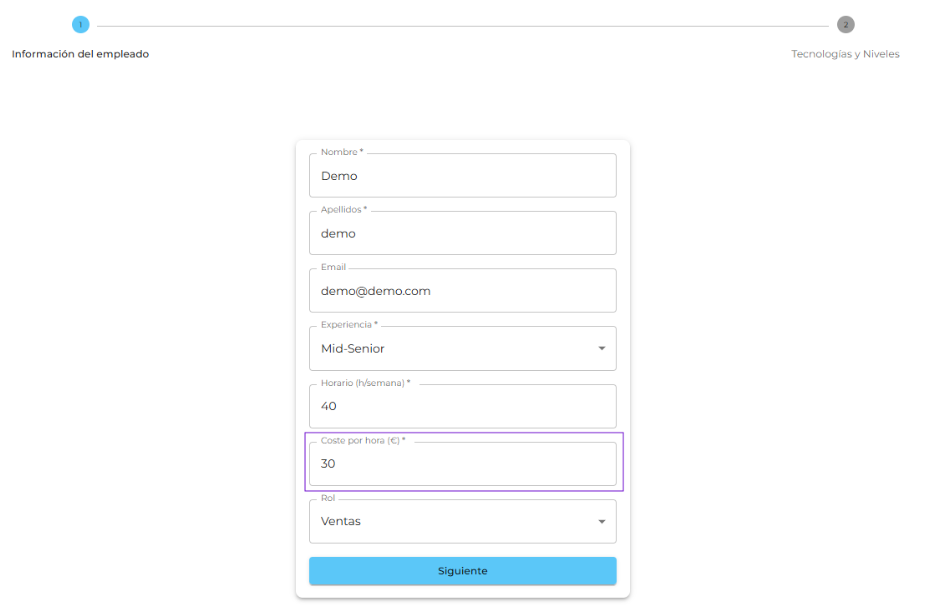Screen dimensions: 932x616
Task: Click the Rol dropdown arrow icon
Action: (x=601, y=522)
